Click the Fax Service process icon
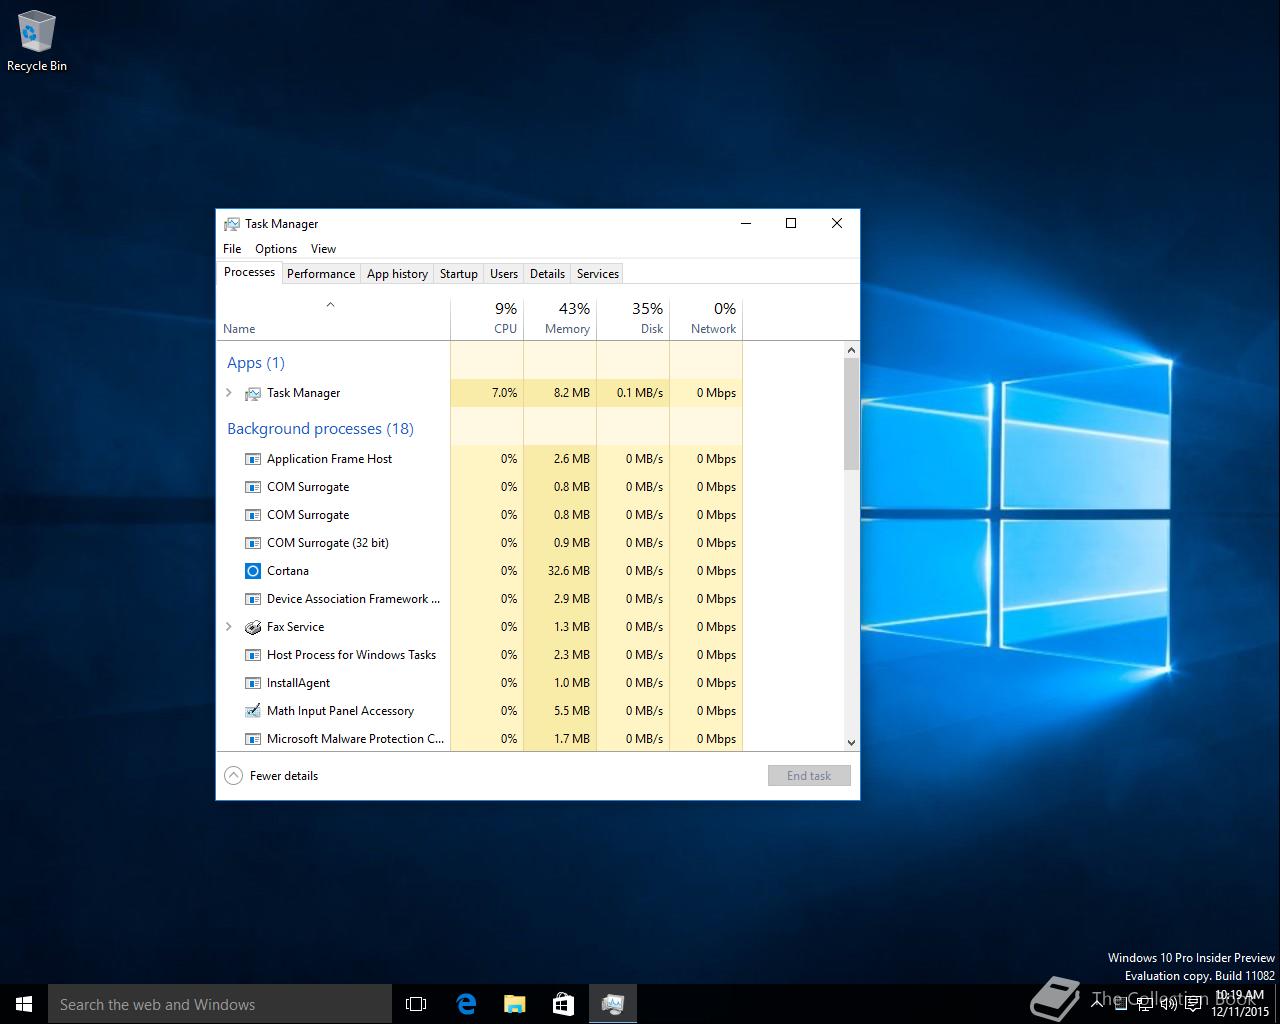Viewport: 1280px width, 1024px height. [x=253, y=627]
